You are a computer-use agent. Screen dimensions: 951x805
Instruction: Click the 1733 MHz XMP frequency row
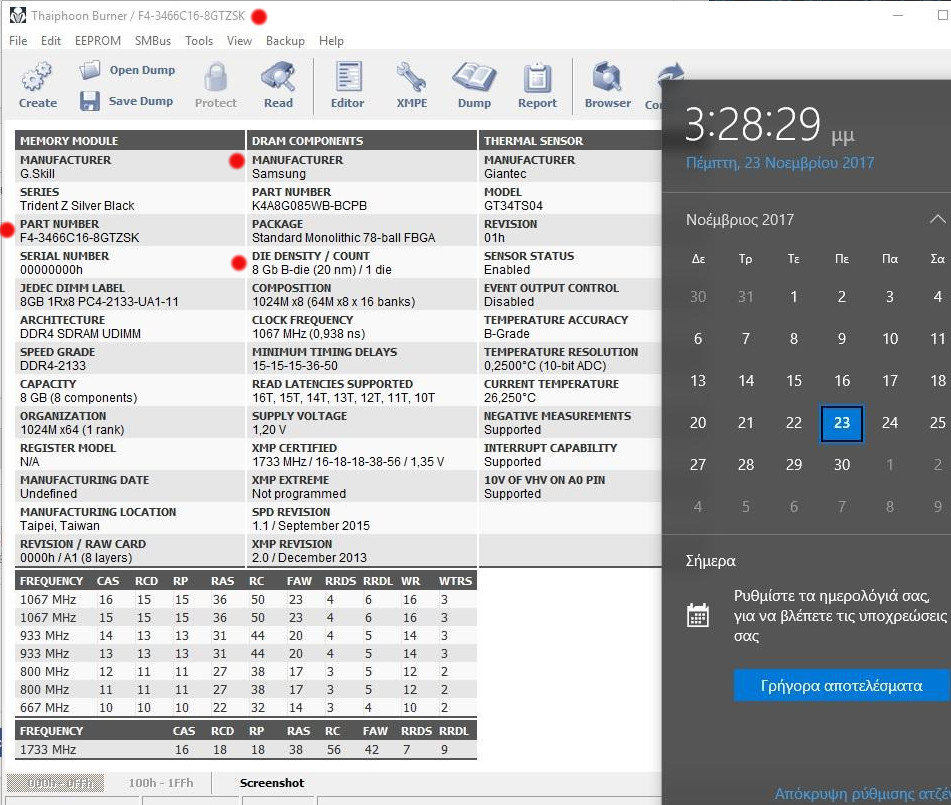[x=246, y=750]
